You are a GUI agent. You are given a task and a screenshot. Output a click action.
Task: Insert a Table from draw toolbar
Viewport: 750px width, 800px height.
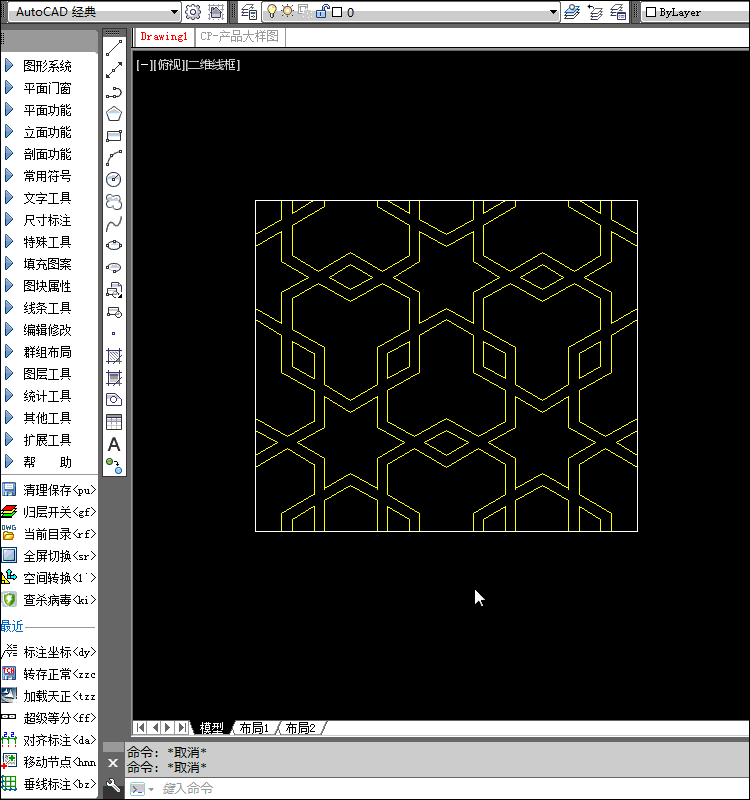[114, 422]
